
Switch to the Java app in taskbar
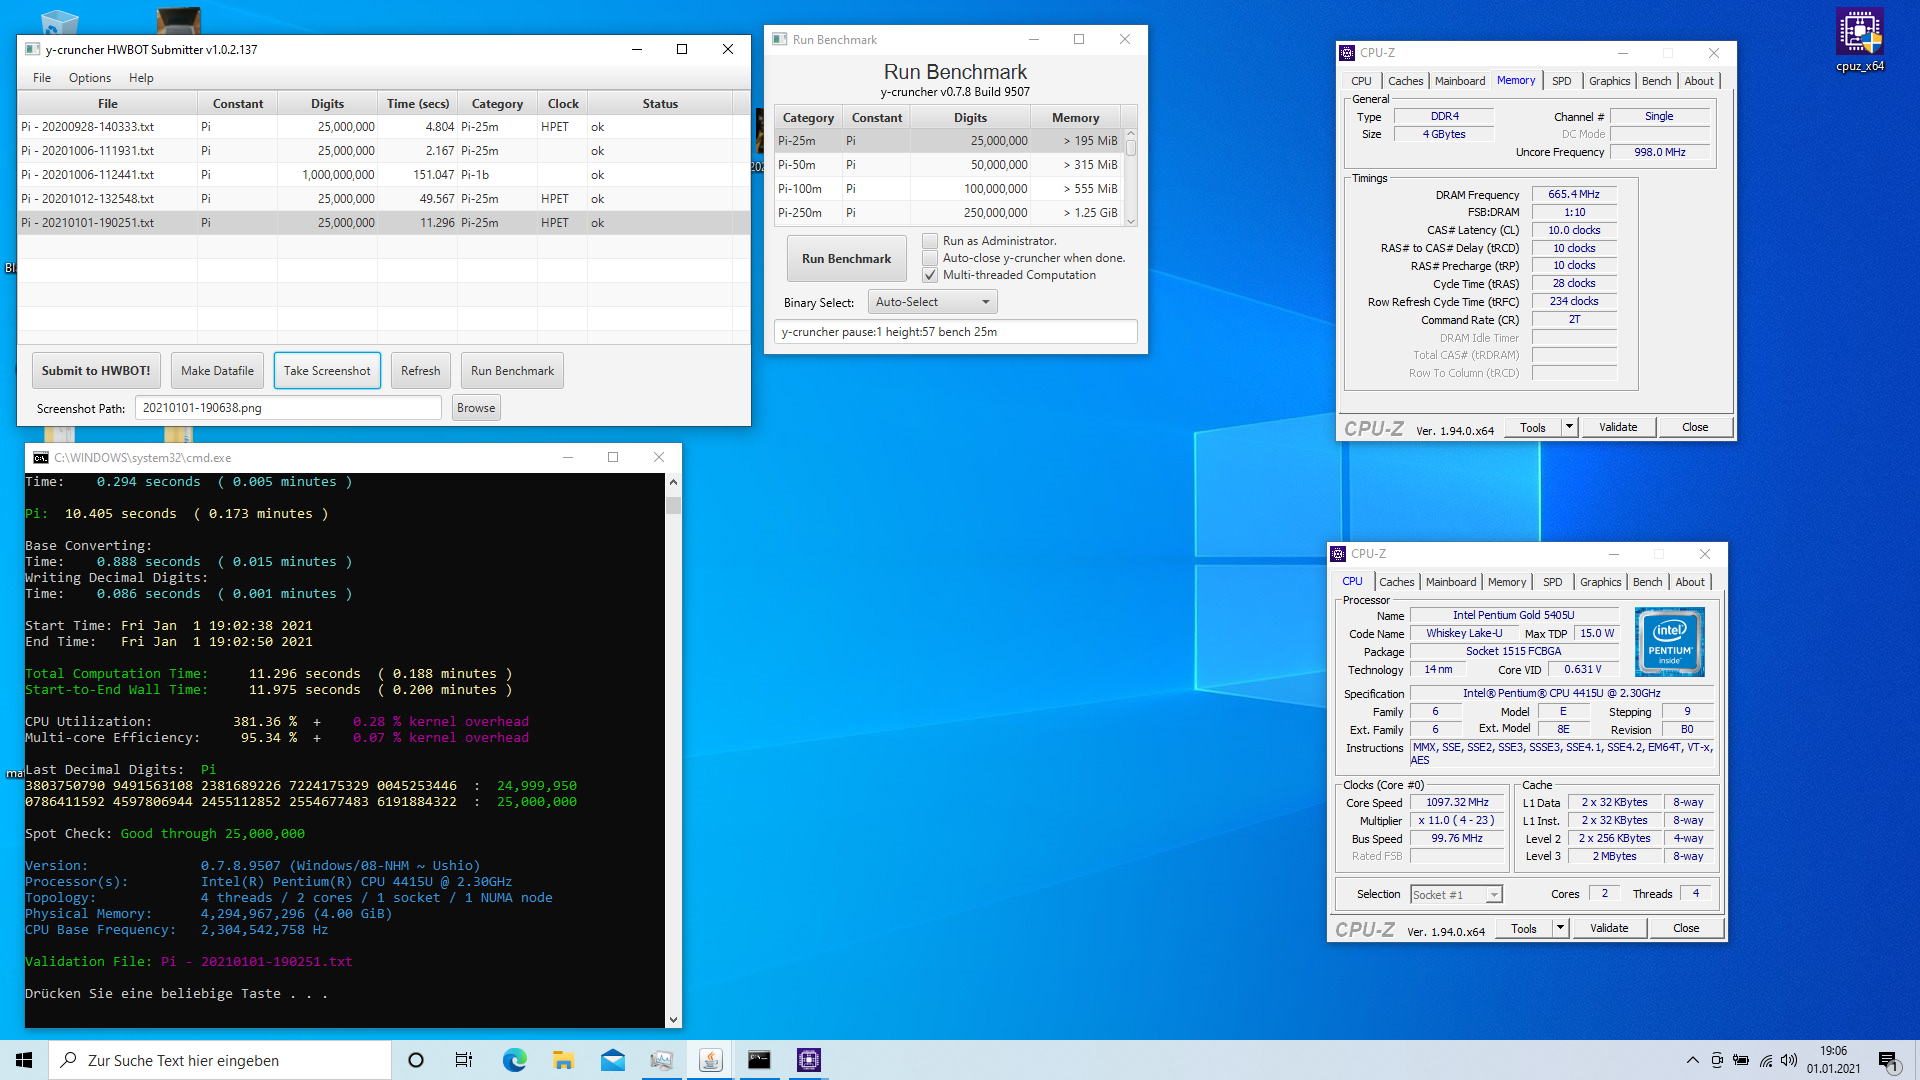[x=710, y=1060]
